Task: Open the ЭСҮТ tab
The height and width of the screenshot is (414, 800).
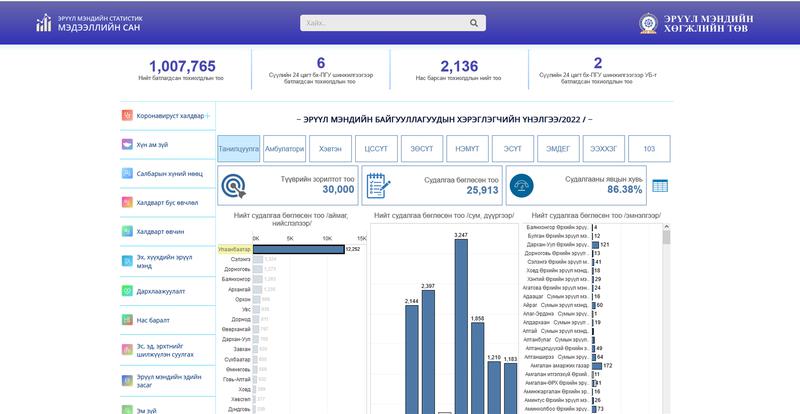Action: tap(513, 149)
